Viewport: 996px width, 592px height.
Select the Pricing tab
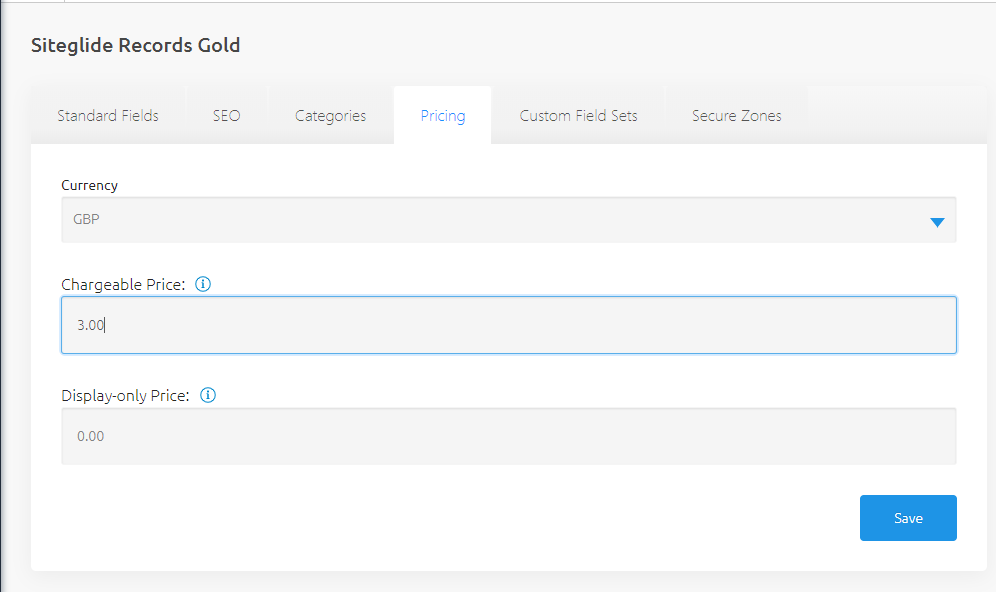pos(442,116)
